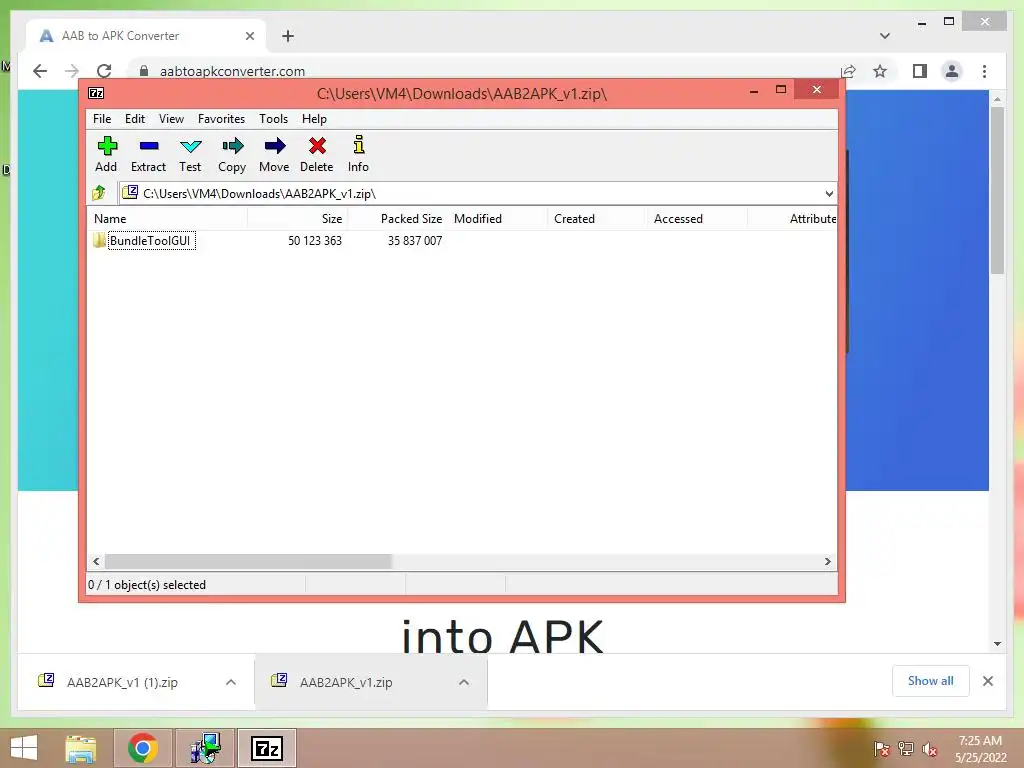Expand the 7-Zip address path dropdown
Image resolution: width=1024 pixels, height=768 pixels.
[829, 193]
